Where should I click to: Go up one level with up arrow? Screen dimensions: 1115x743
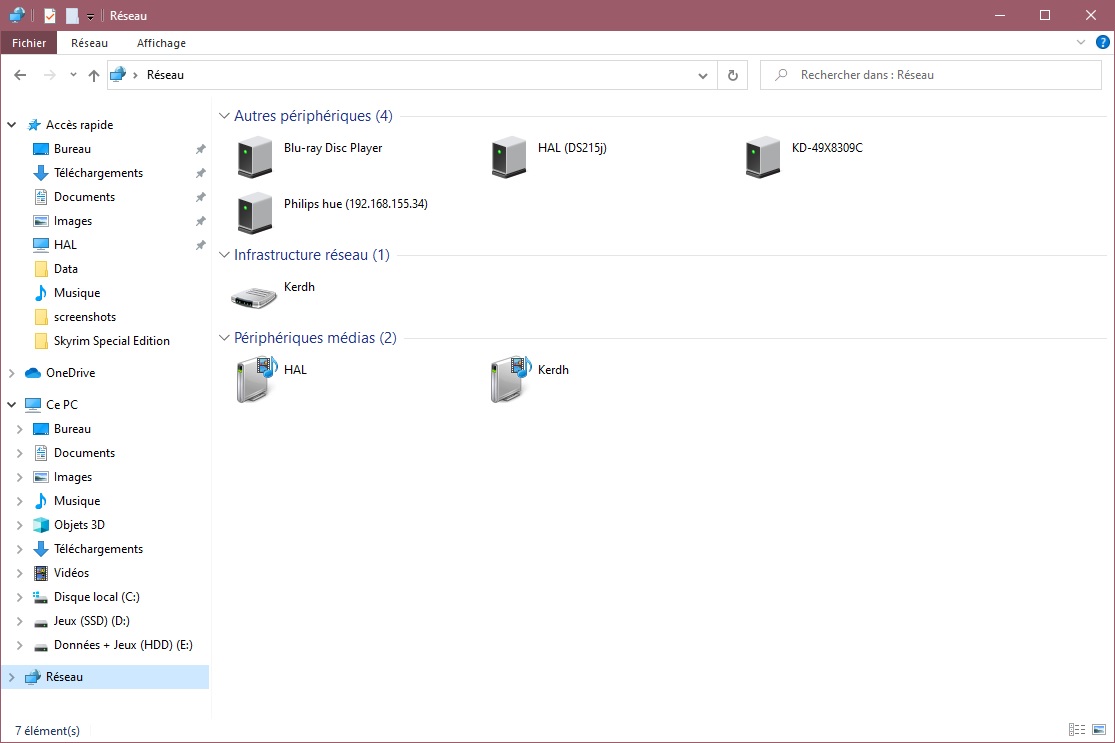[x=94, y=75]
